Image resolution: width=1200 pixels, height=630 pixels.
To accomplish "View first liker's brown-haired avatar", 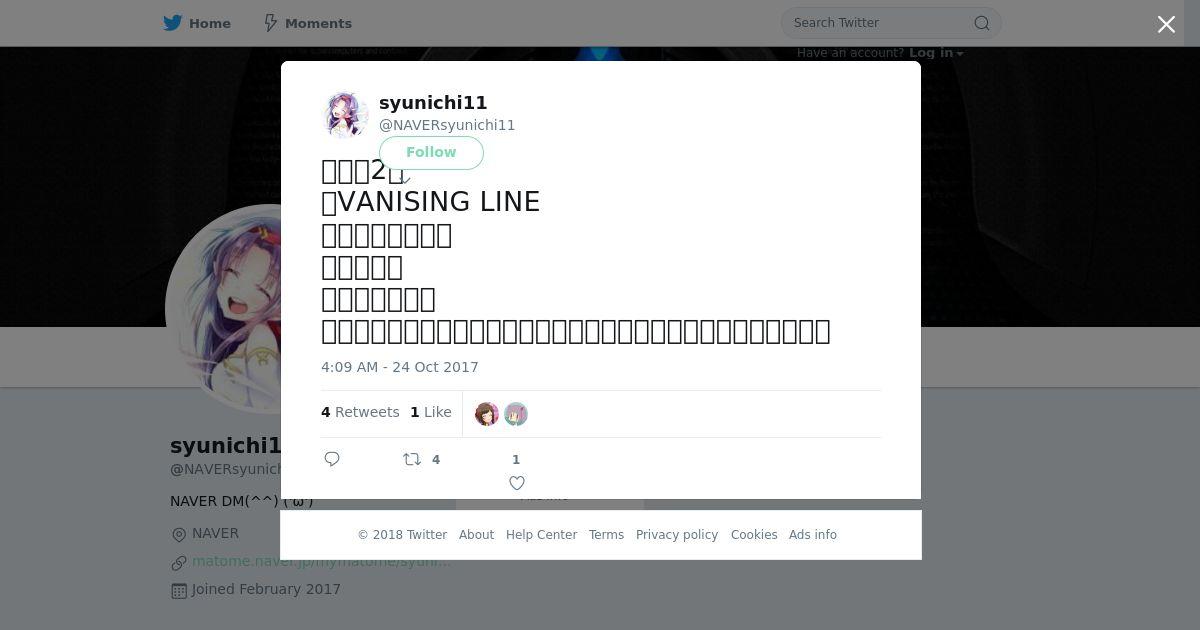I will (487, 414).
